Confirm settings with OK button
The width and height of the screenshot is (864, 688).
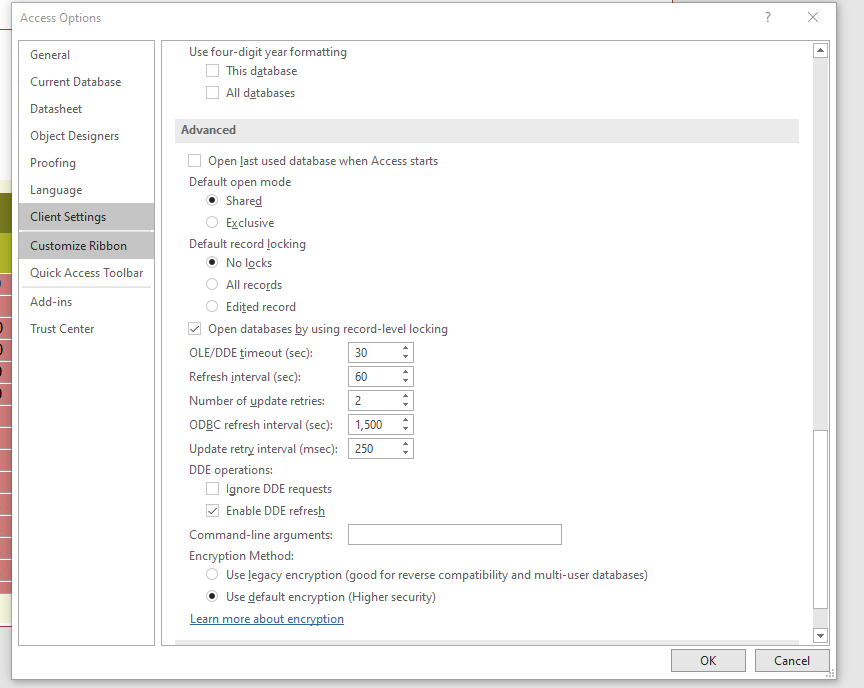pos(708,660)
